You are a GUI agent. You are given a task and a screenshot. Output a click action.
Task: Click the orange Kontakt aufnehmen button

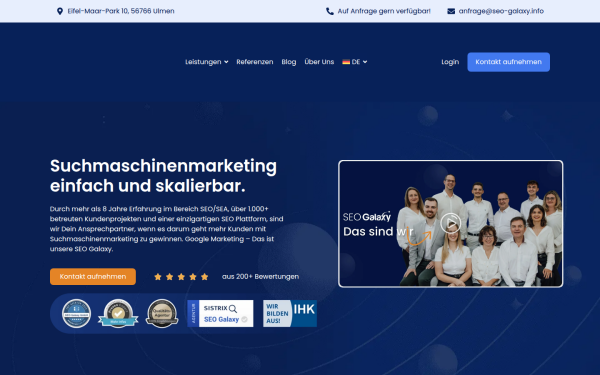[x=93, y=277]
